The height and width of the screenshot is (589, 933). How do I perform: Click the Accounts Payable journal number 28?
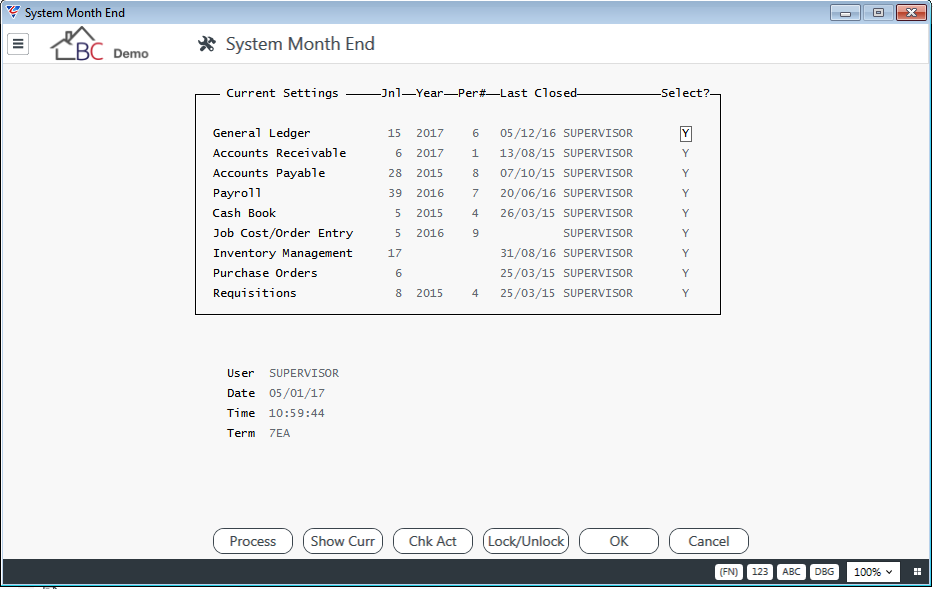[395, 173]
